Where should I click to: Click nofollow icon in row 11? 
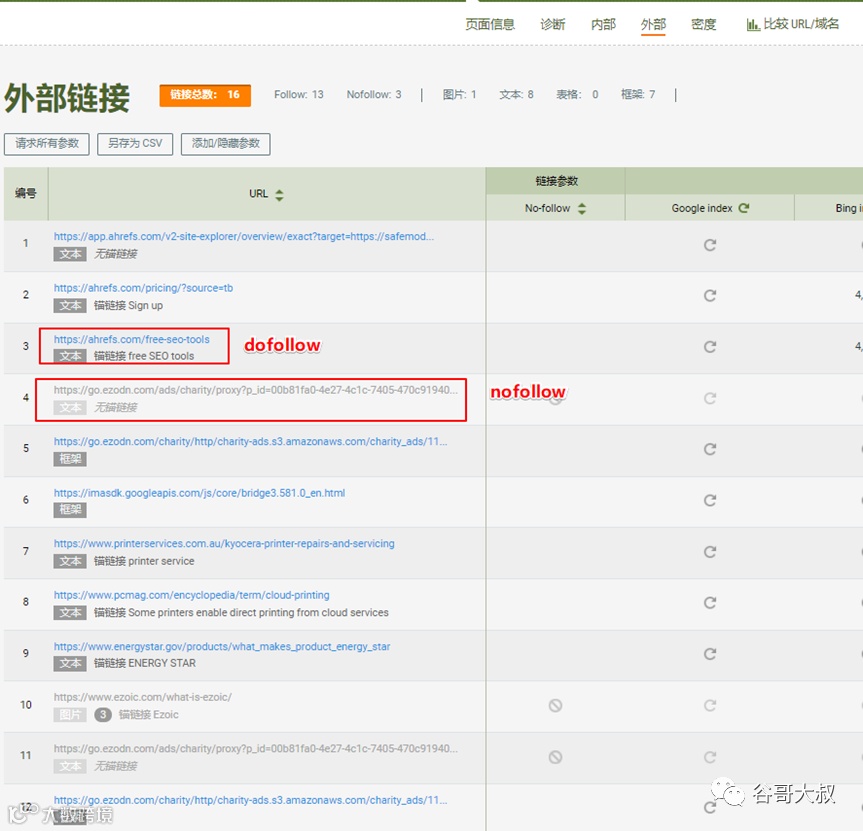555,757
